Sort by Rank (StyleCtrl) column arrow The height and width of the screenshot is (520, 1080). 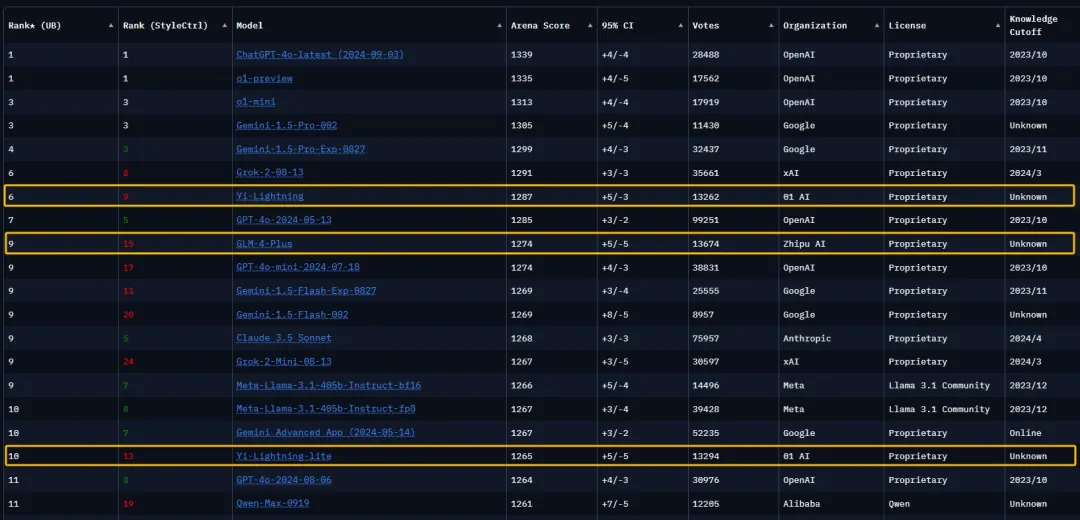click(x=225, y=25)
